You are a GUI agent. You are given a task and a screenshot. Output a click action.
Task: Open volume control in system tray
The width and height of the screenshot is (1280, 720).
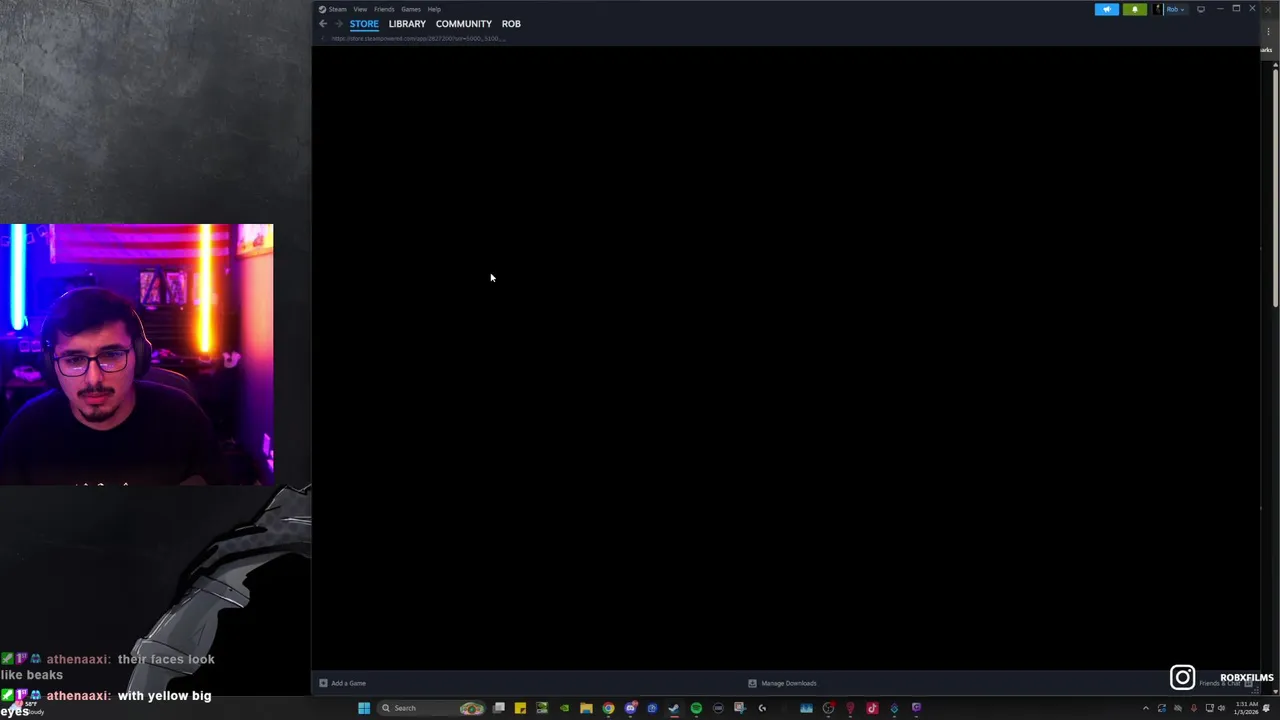1221,708
